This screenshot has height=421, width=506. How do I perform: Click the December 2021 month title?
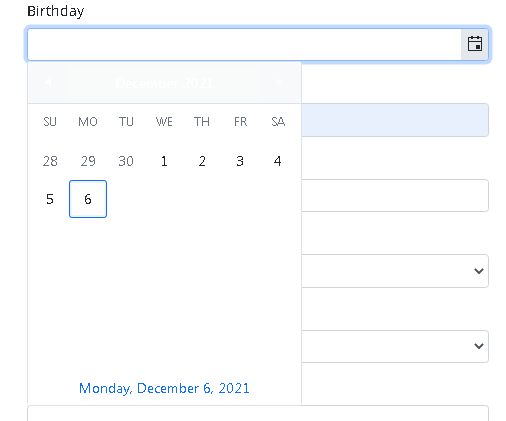(164, 83)
